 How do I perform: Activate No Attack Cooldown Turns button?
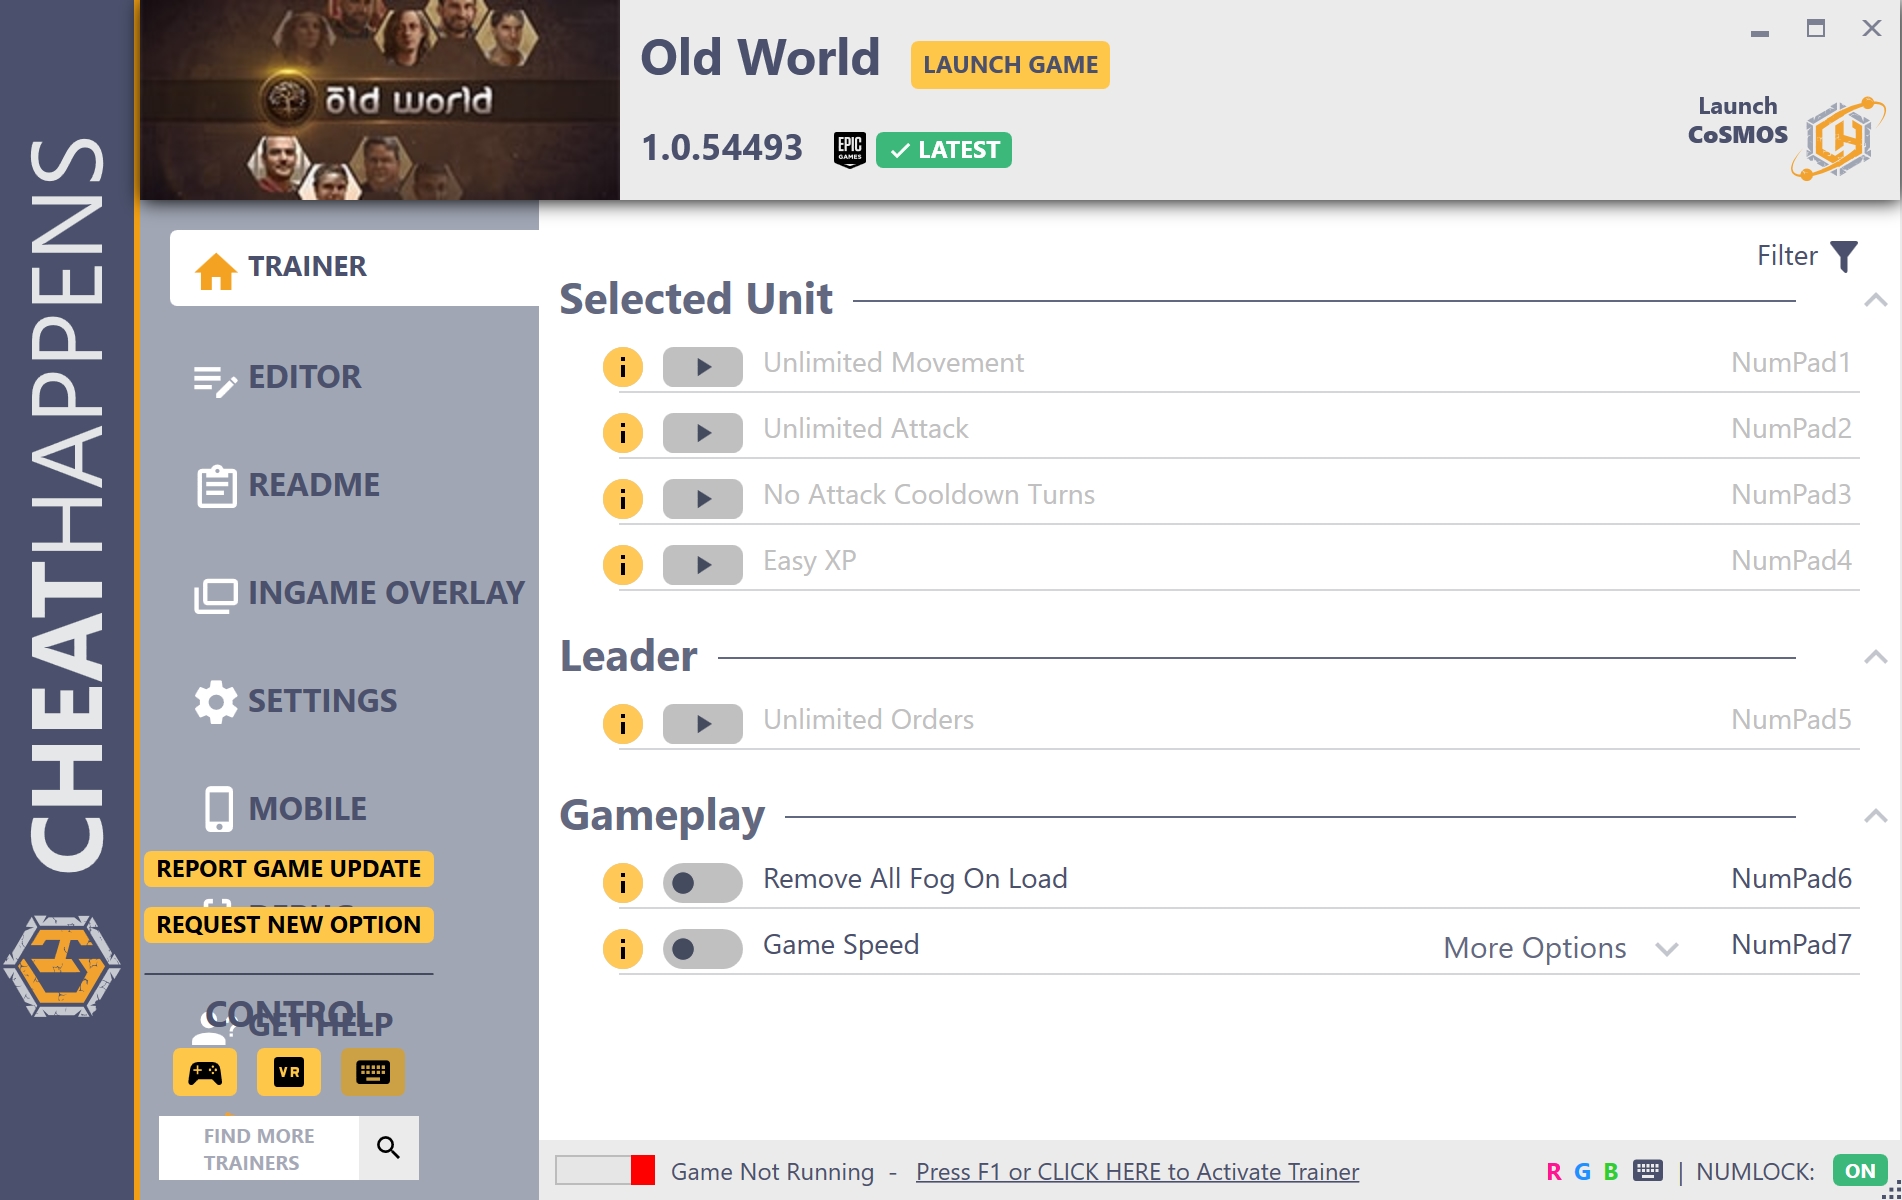[x=703, y=499]
